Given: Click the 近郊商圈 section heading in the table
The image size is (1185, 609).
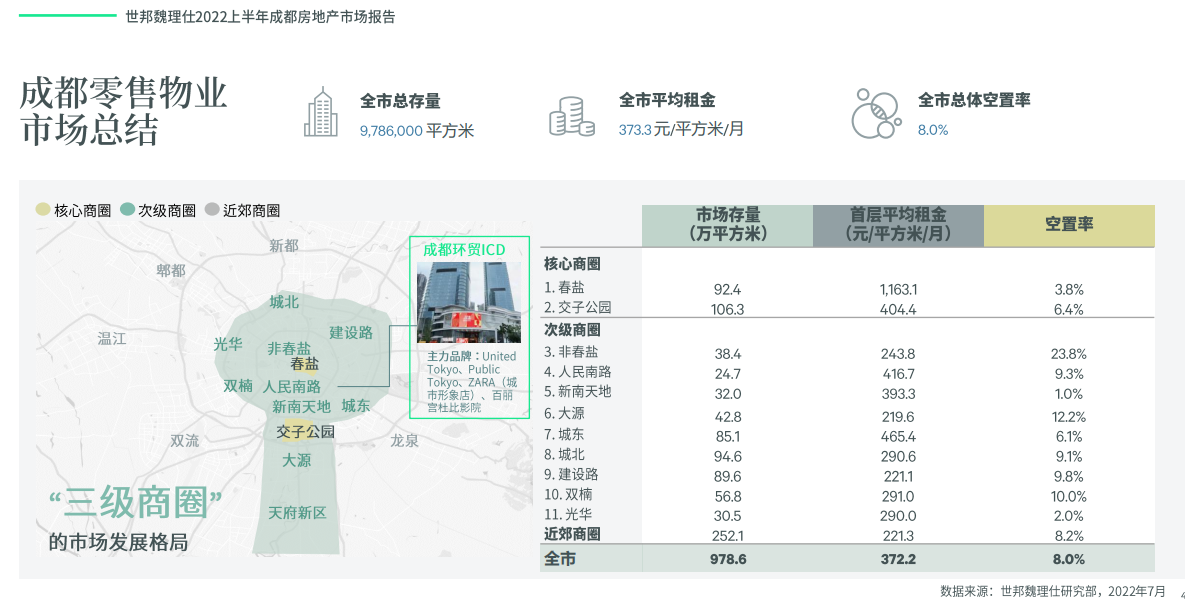Looking at the screenshot, I should point(572,535).
